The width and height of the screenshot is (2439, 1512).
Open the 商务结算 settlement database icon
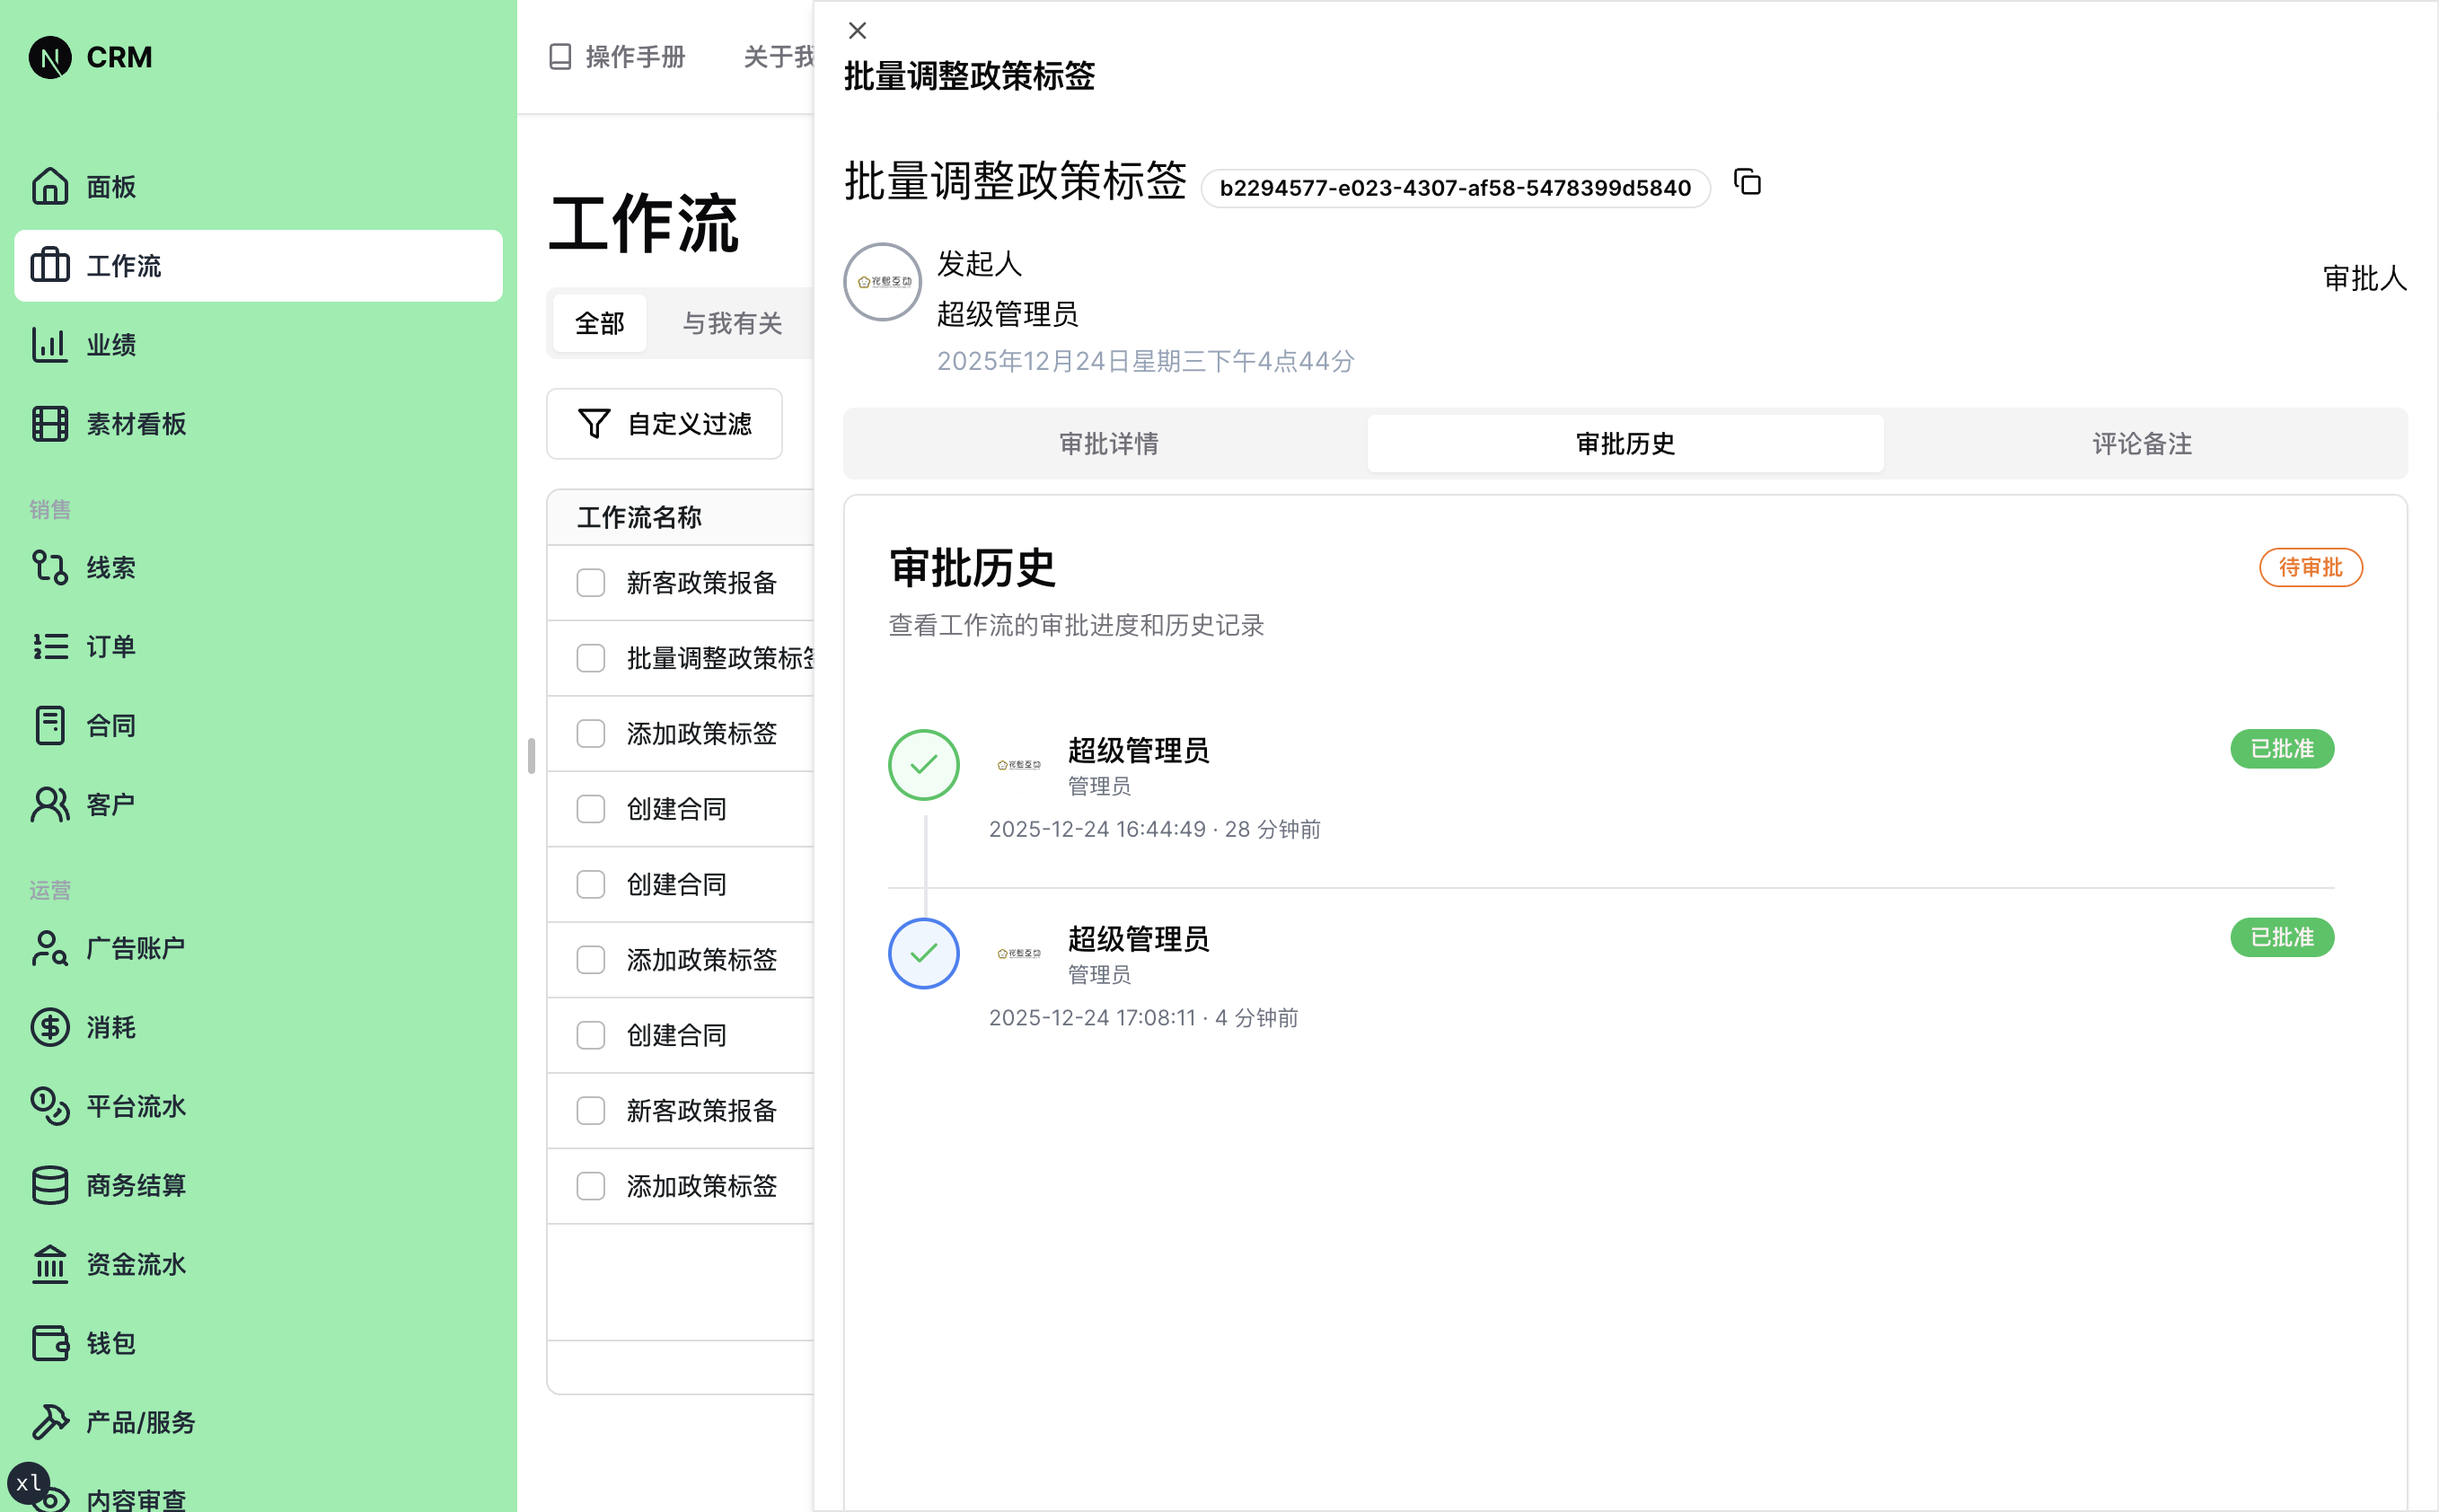[x=50, y=1185]
